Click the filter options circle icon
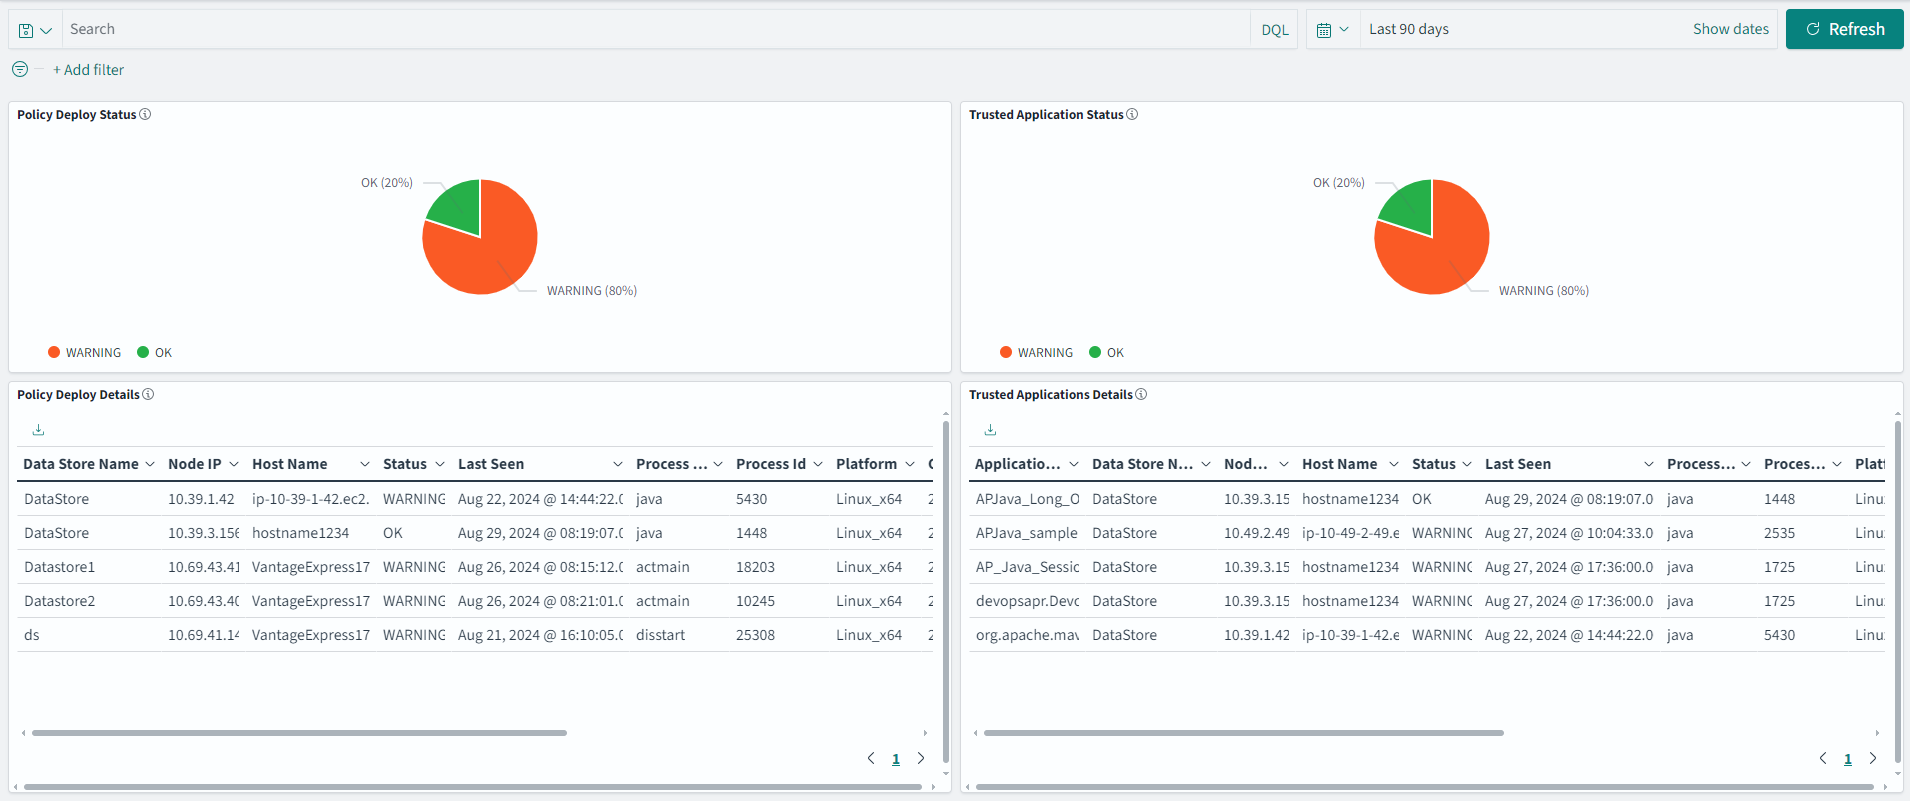The image size is (1910, 801). [x=20, y=69]
